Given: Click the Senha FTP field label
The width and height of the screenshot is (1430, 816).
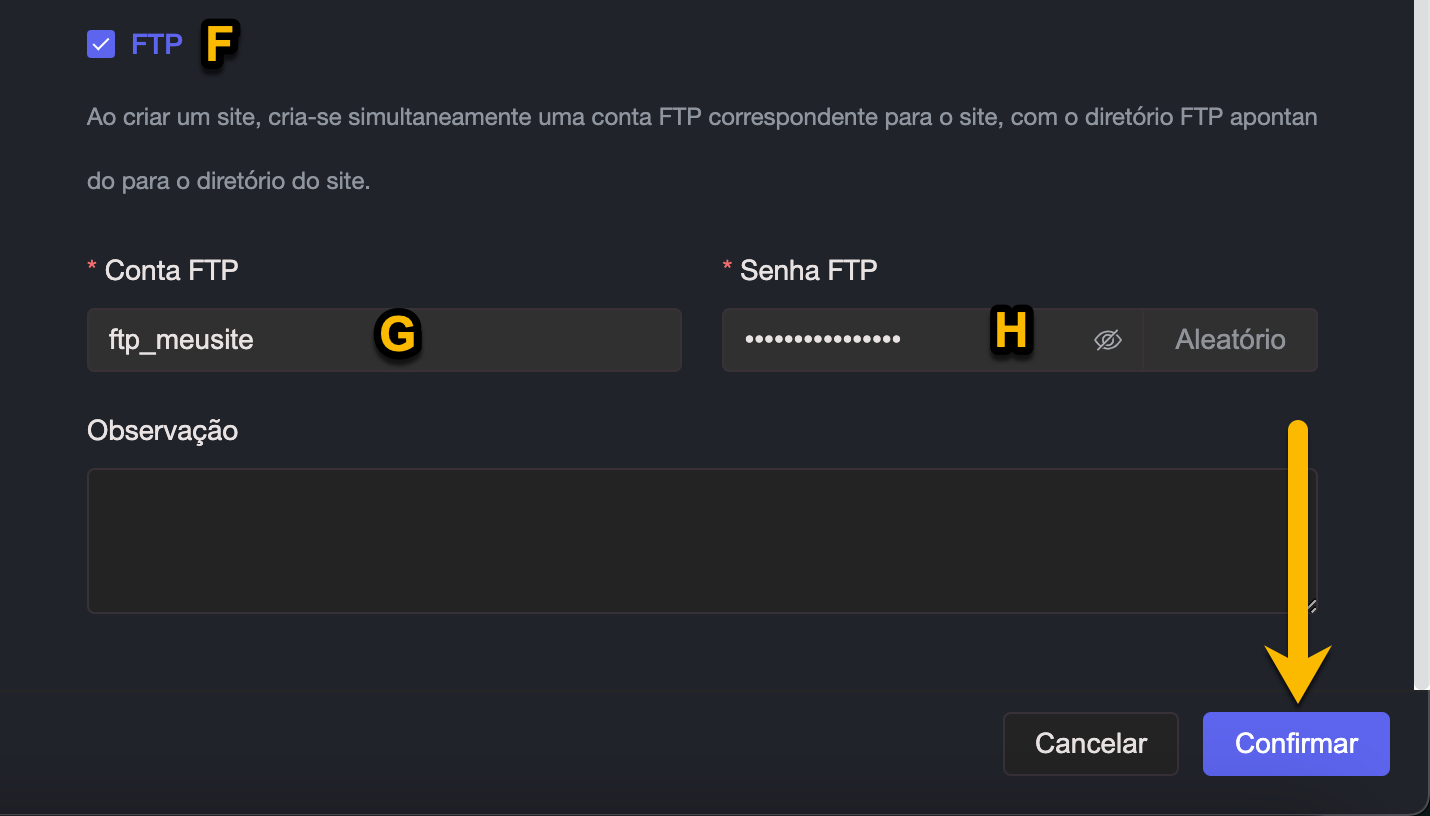Looking at the screenshot, I should pos(808,270).
